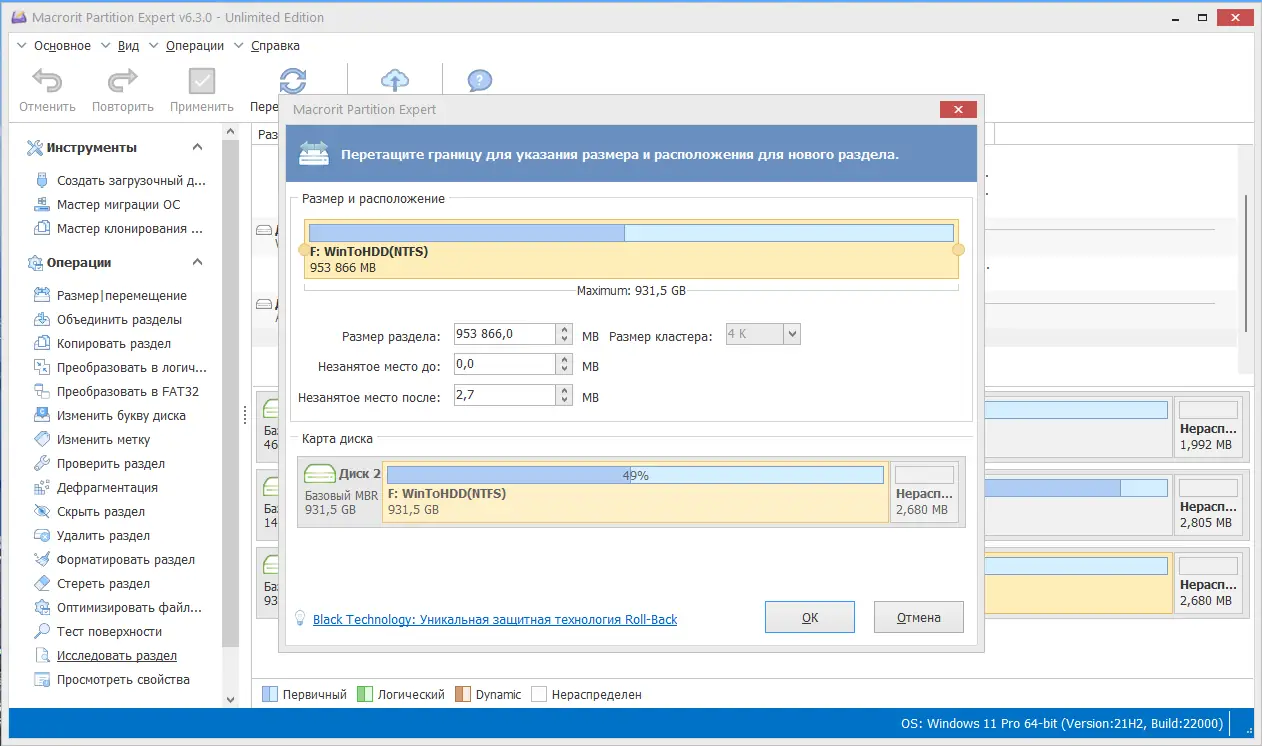Collapse the Операции section

(197, 263)
